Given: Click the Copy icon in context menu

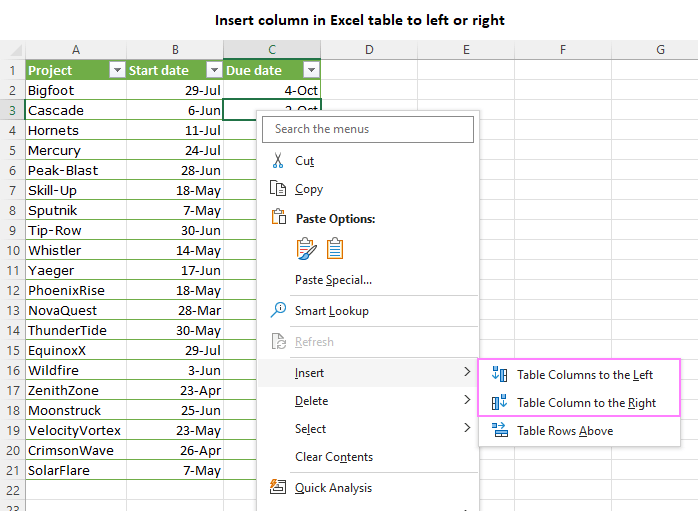Looking at the screenshot, I should point(278,189).
